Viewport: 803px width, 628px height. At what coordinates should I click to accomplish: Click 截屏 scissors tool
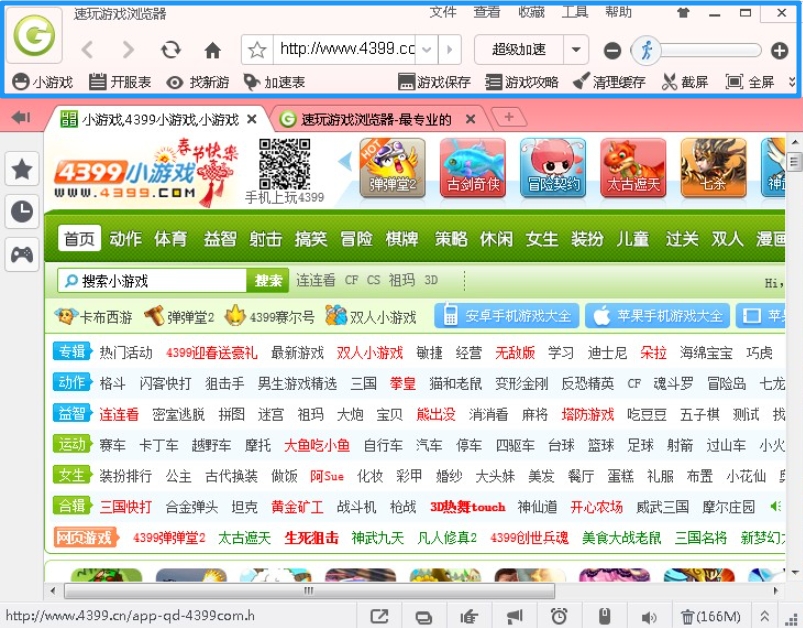tap(685, 82)
